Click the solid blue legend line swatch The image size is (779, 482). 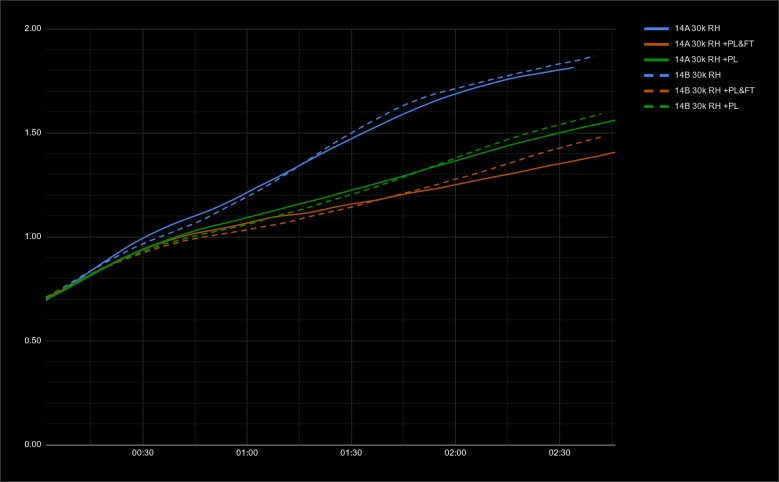(655, 29)
